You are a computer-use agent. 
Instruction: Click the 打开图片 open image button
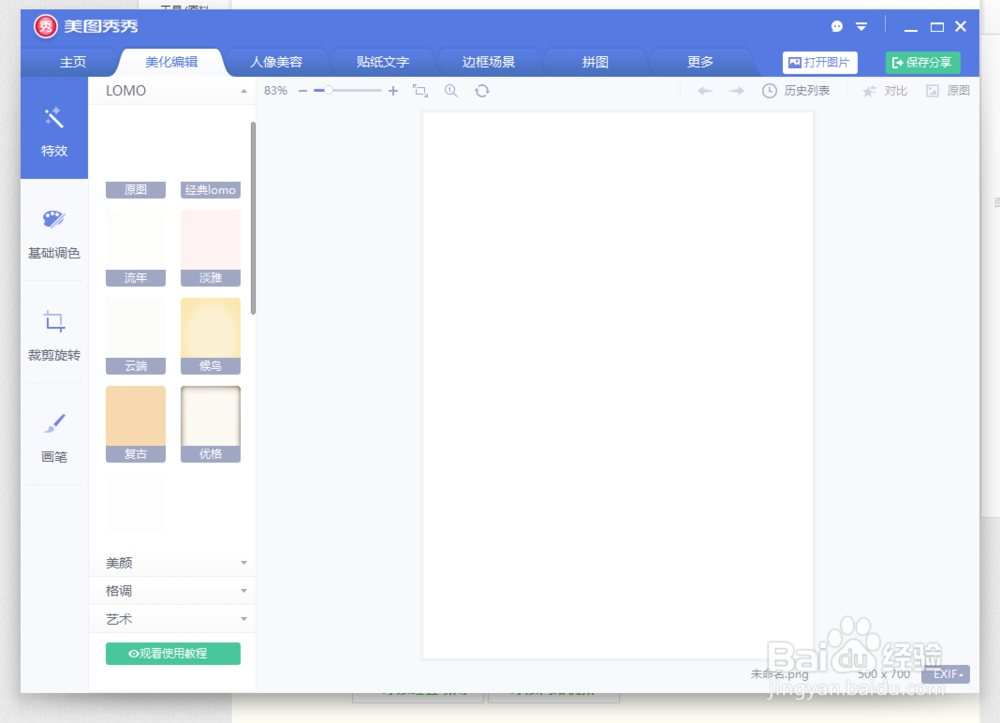point(820,61)
